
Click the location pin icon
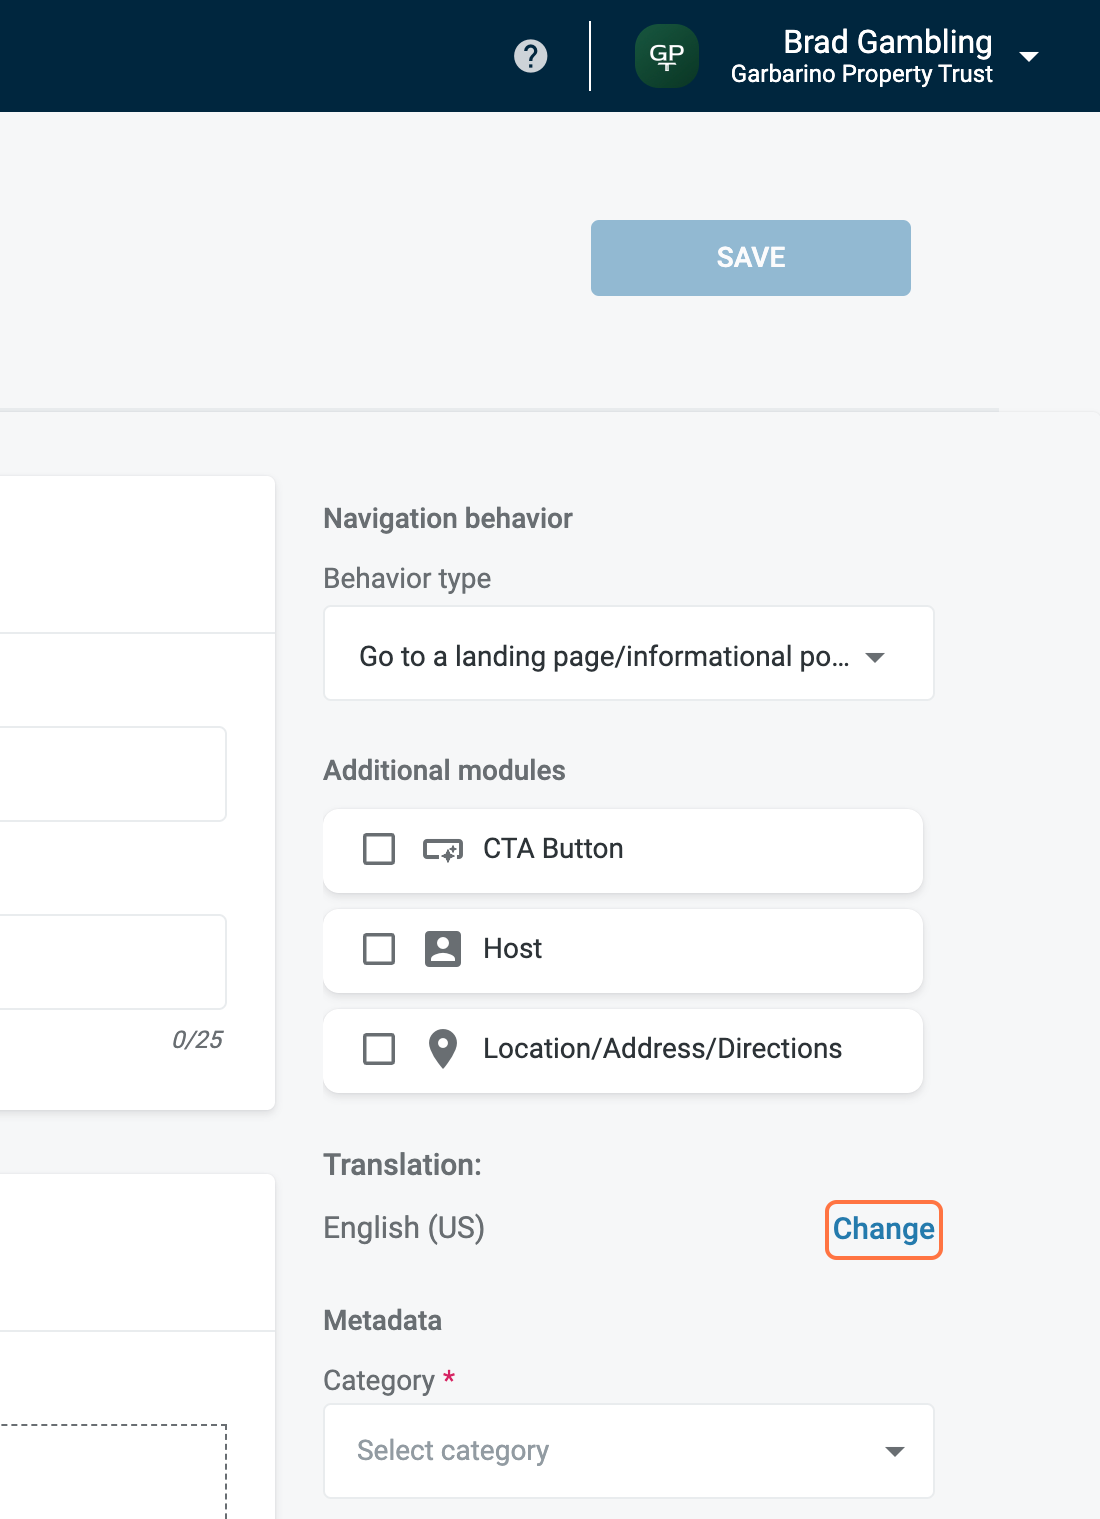[x=442, y=1049]
